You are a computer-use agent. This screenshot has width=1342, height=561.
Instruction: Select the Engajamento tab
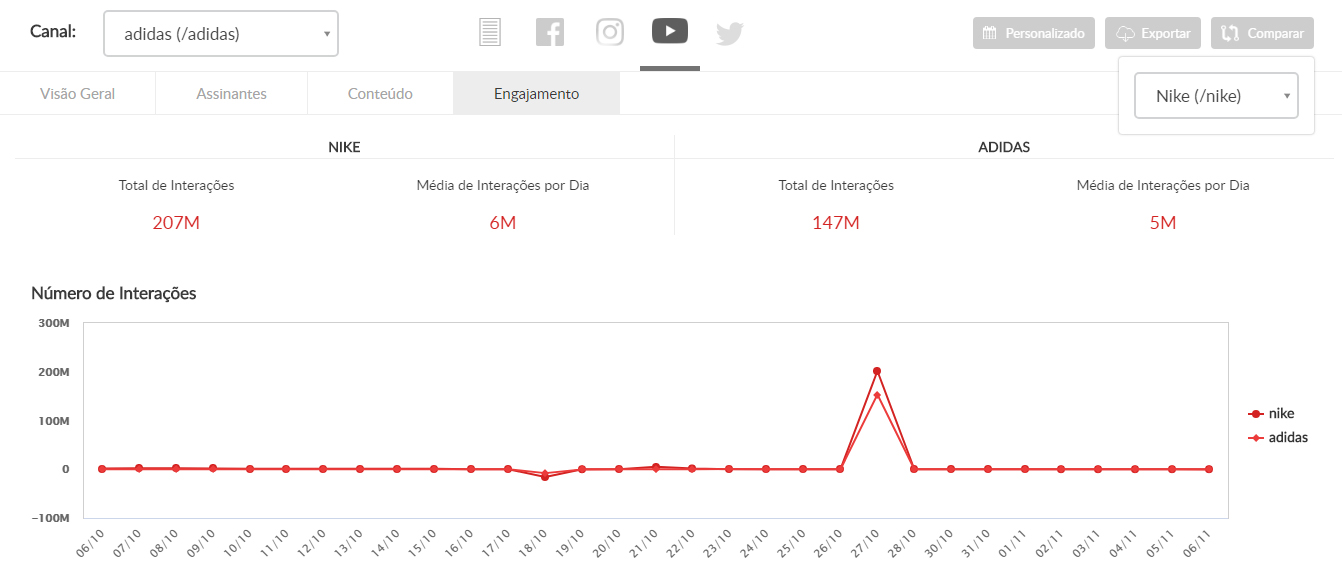pyautogui.click(x=536, y=94)
